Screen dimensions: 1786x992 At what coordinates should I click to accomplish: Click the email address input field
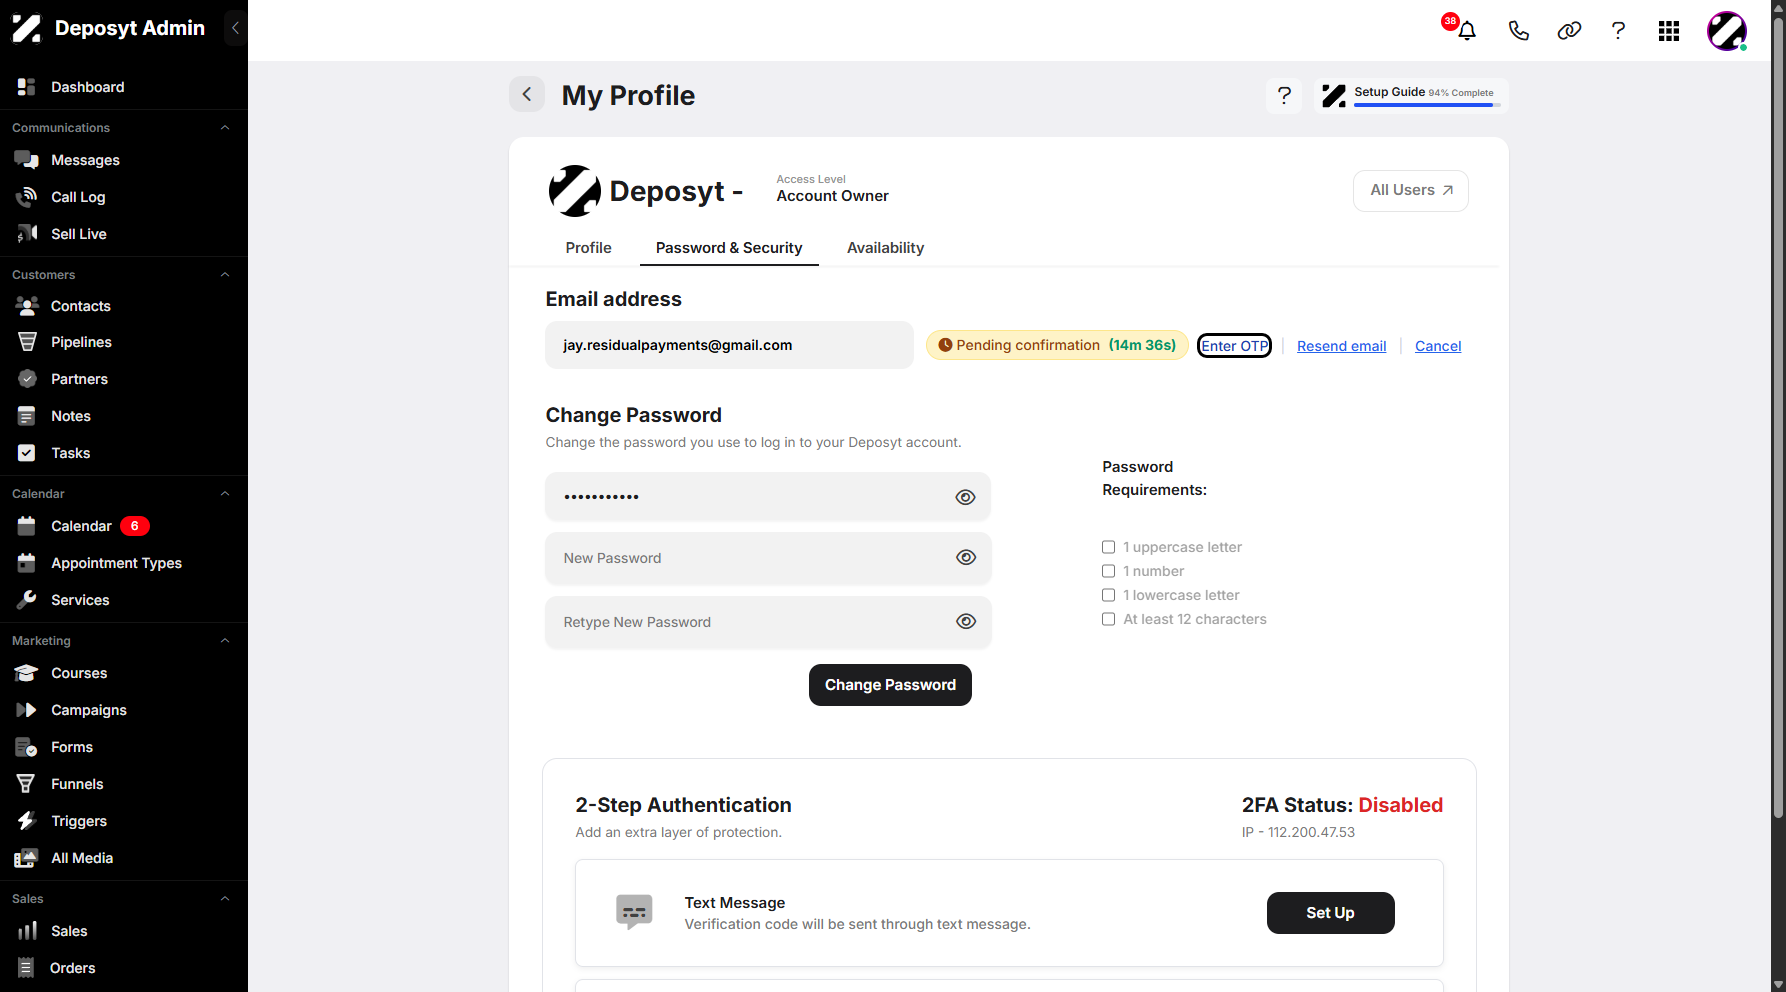729,345
